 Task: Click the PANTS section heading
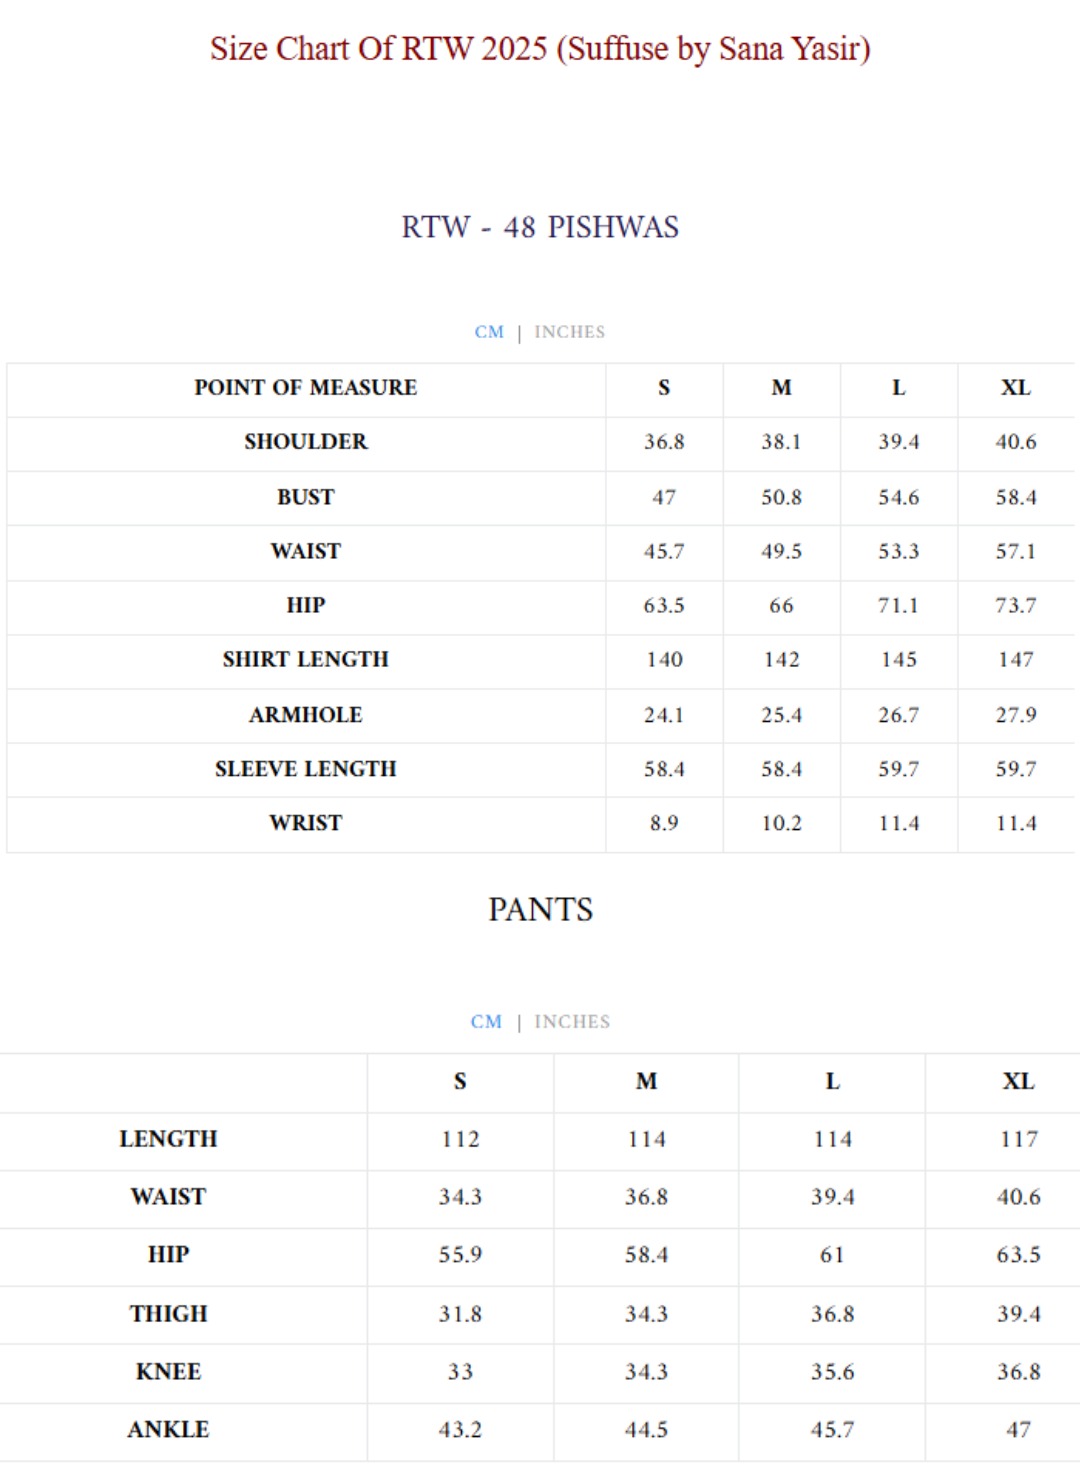[x=540, y=909]
